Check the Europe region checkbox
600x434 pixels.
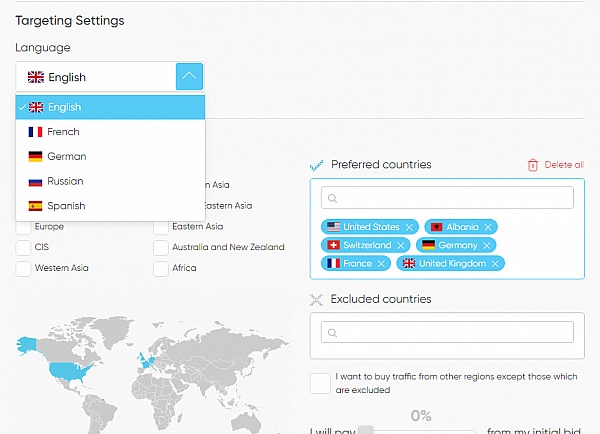[x=23, y=227]
